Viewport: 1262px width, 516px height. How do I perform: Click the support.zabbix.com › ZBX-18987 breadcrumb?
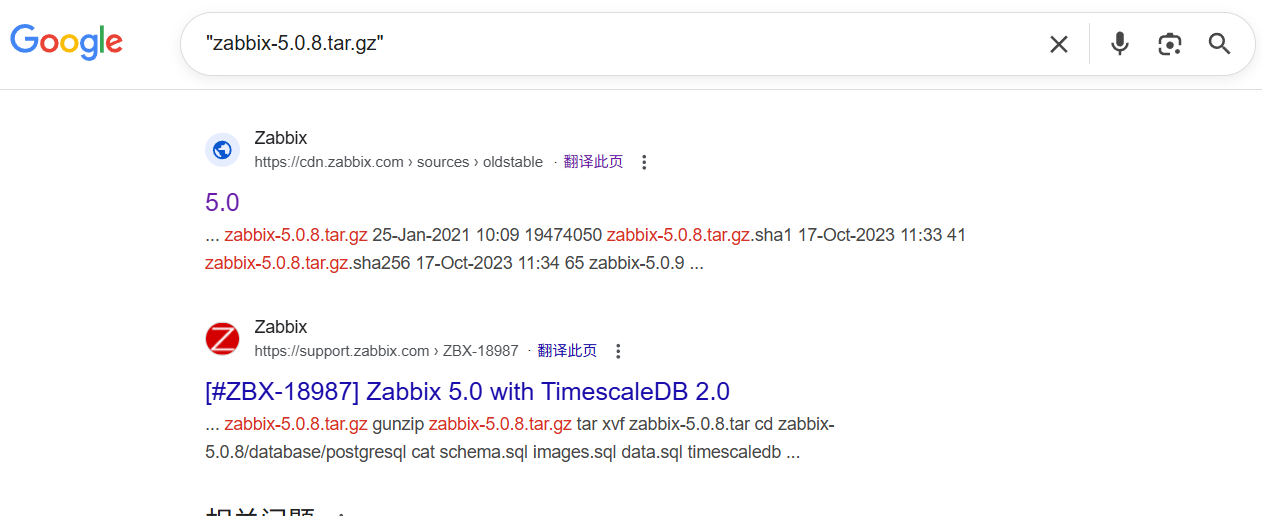(x=386, y=351)
